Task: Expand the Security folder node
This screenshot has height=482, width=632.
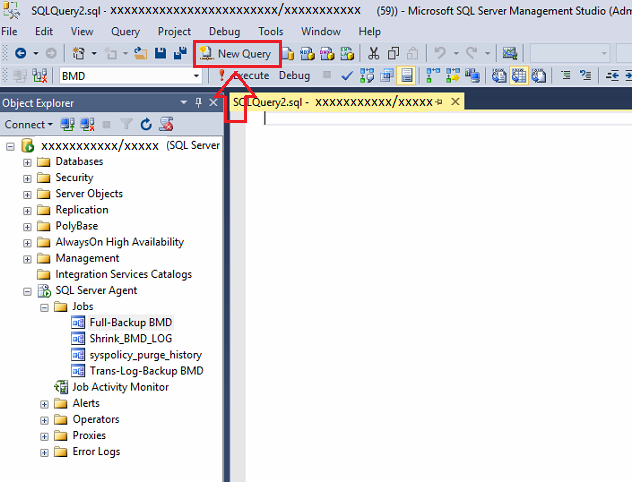Action: click(x=27, y=179)
